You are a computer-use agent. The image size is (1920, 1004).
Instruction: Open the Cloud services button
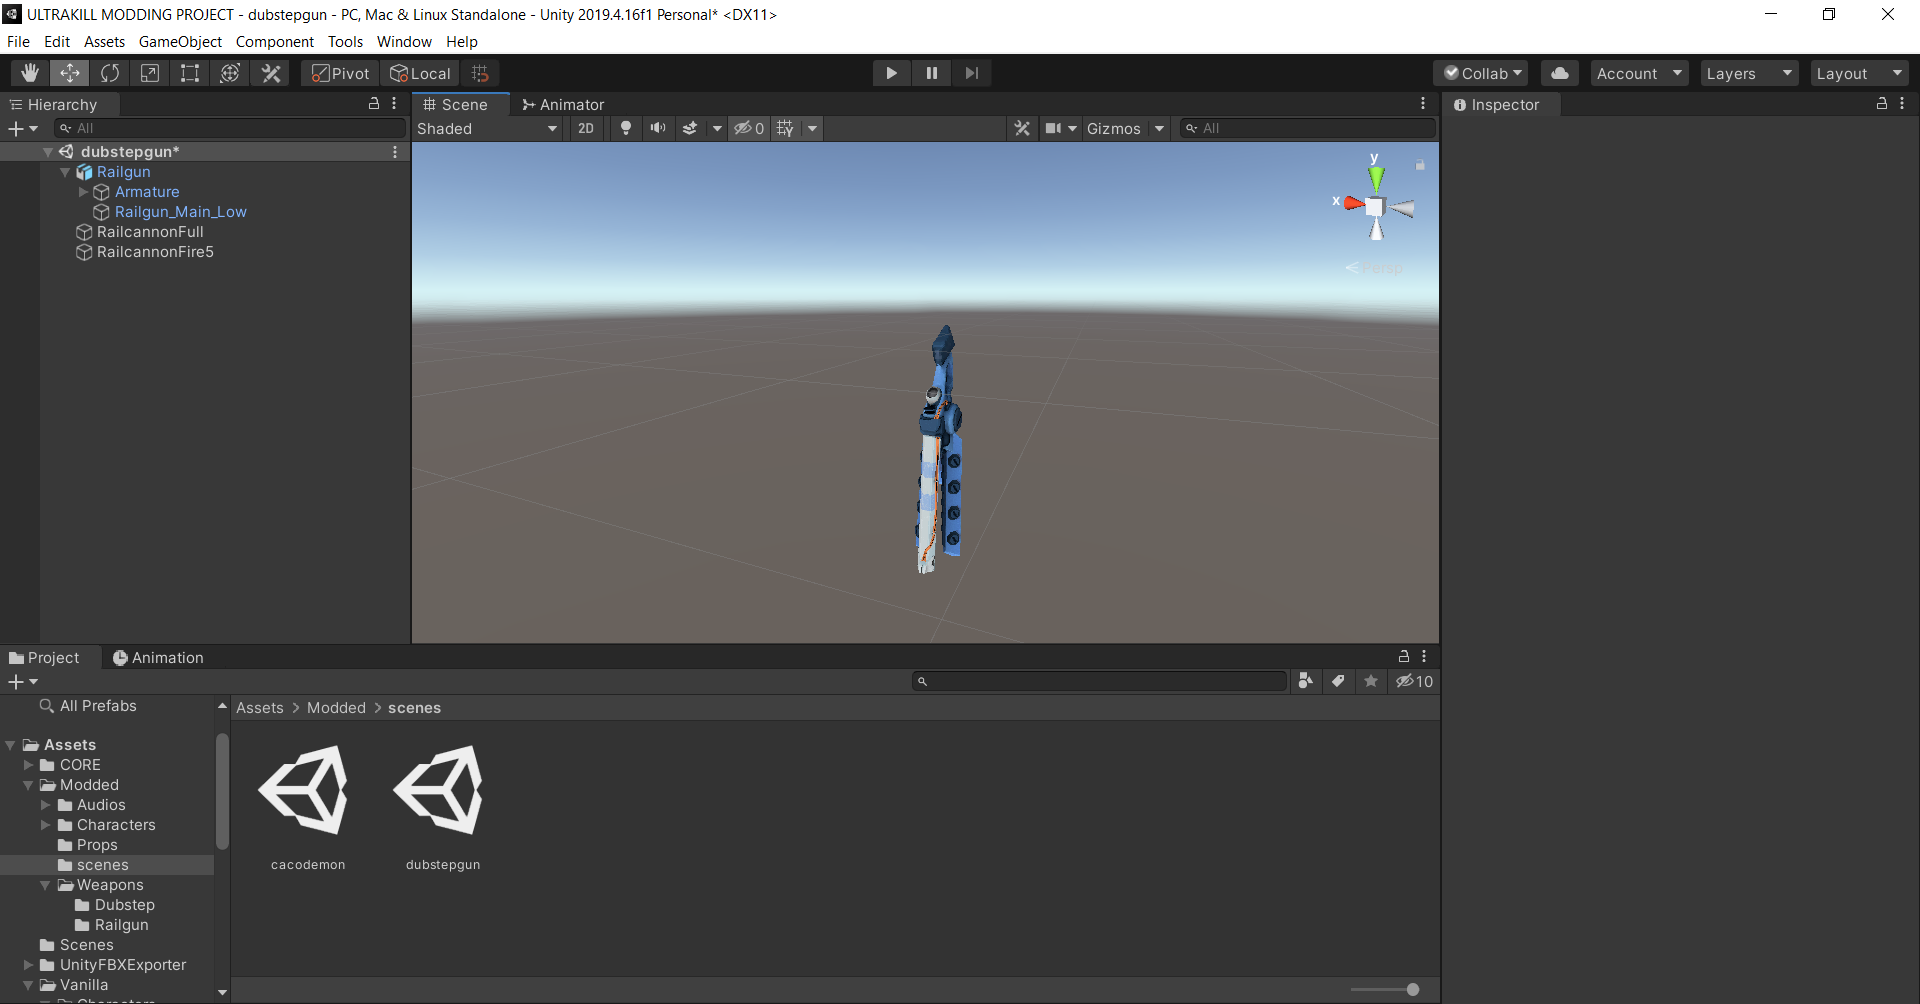[x=1560, y=73]
